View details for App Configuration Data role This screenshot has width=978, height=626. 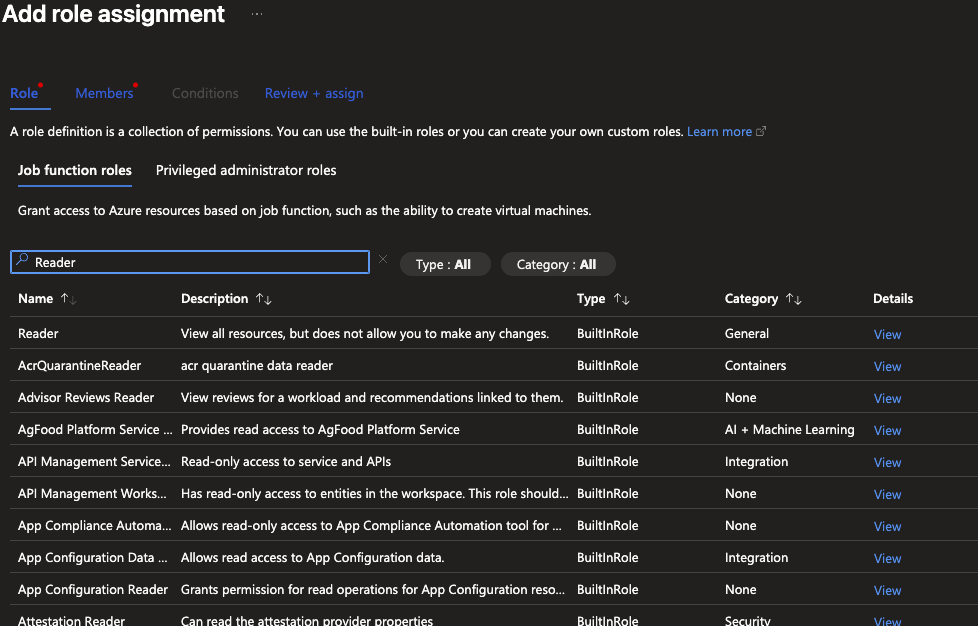[887, 559]
